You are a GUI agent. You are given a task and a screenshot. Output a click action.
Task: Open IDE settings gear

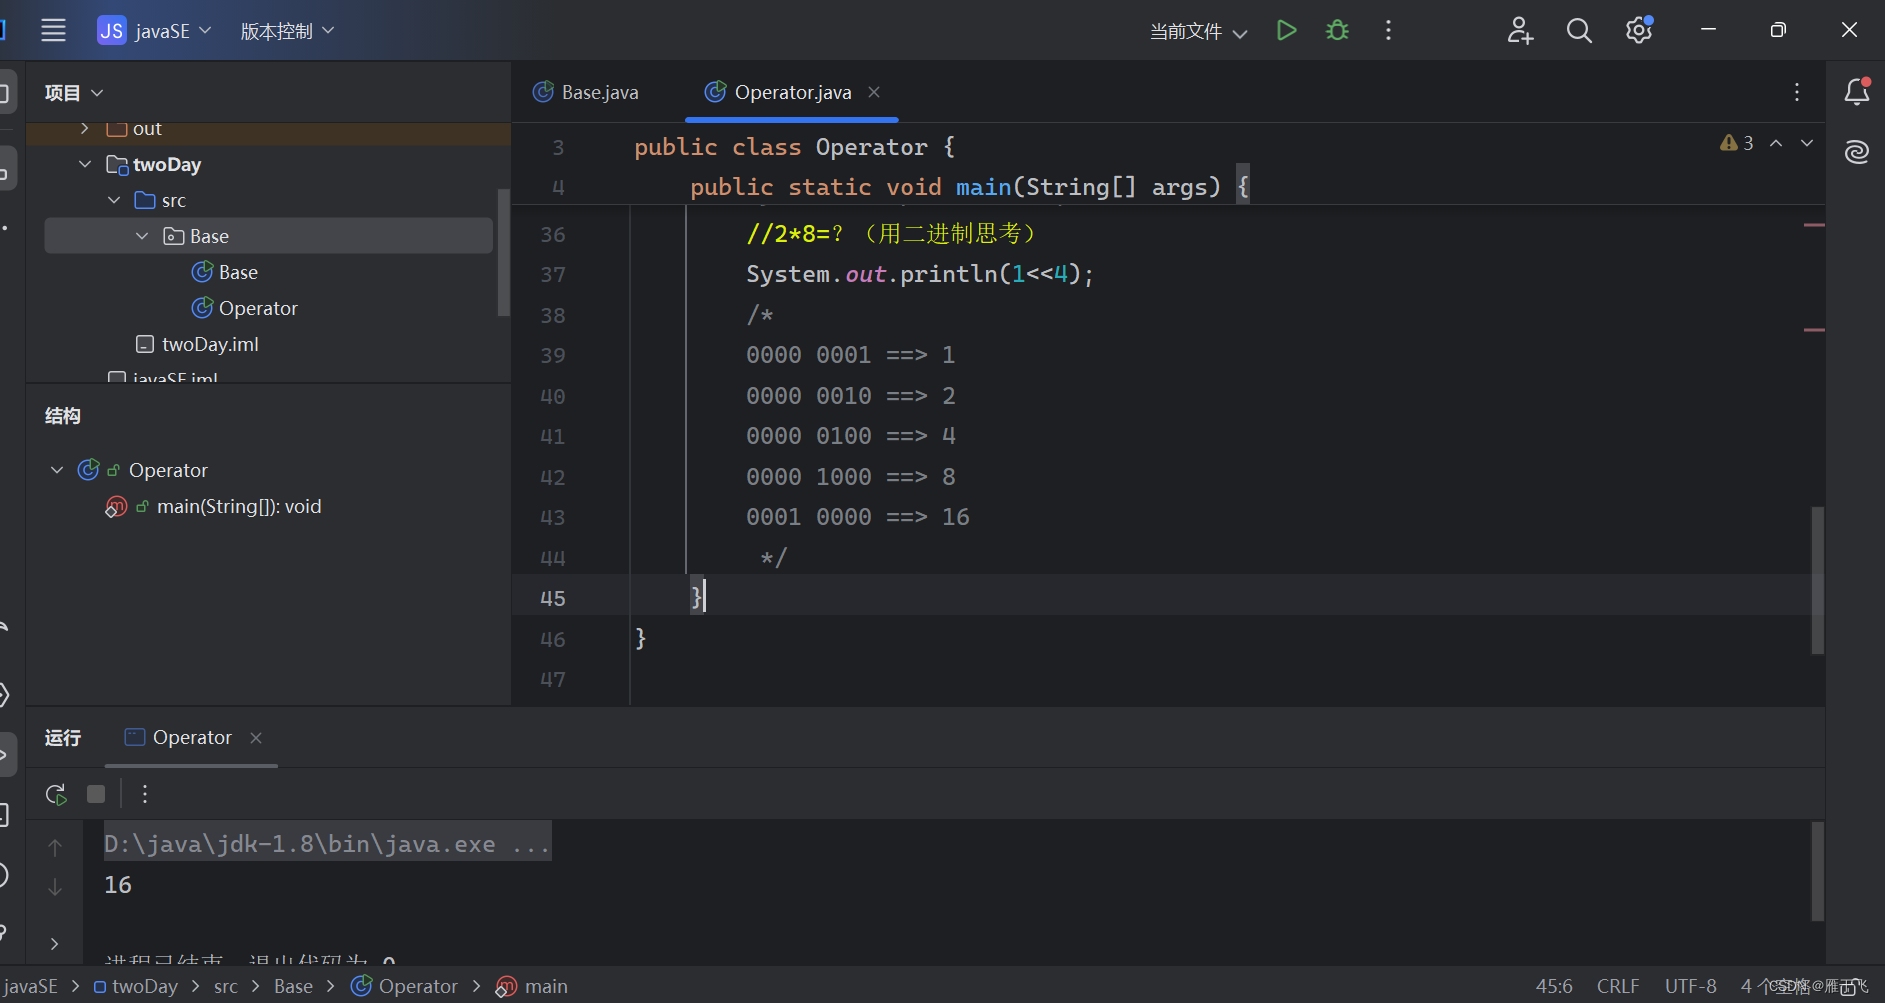(1639, 30)
